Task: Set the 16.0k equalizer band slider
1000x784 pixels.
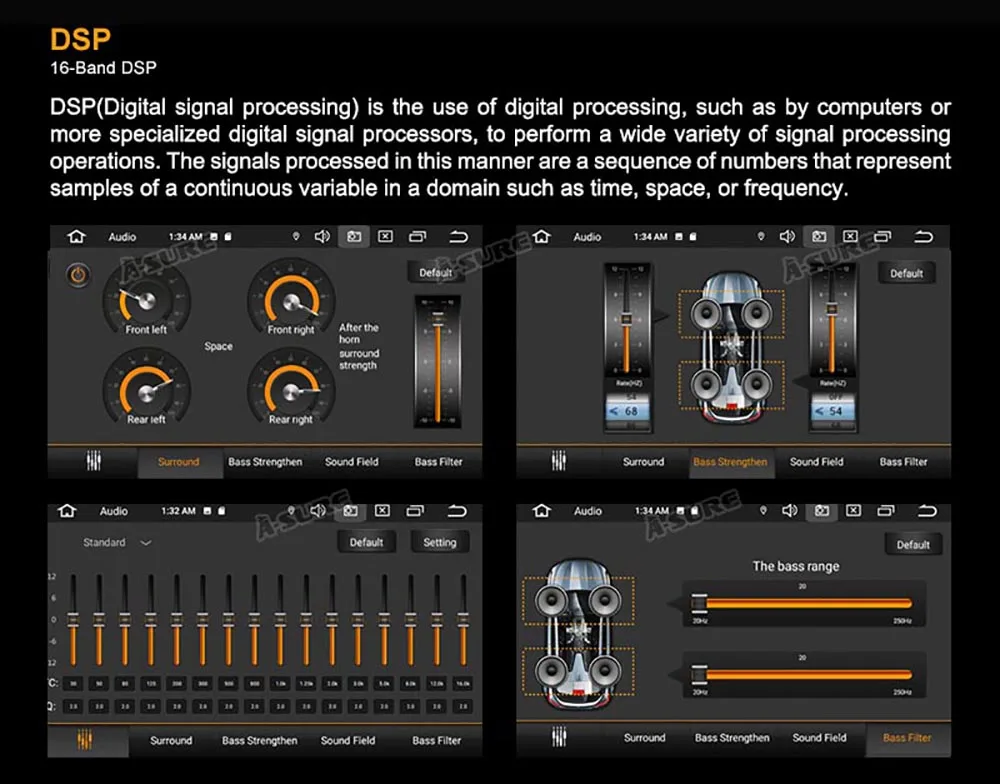Action: pos(463,619)
